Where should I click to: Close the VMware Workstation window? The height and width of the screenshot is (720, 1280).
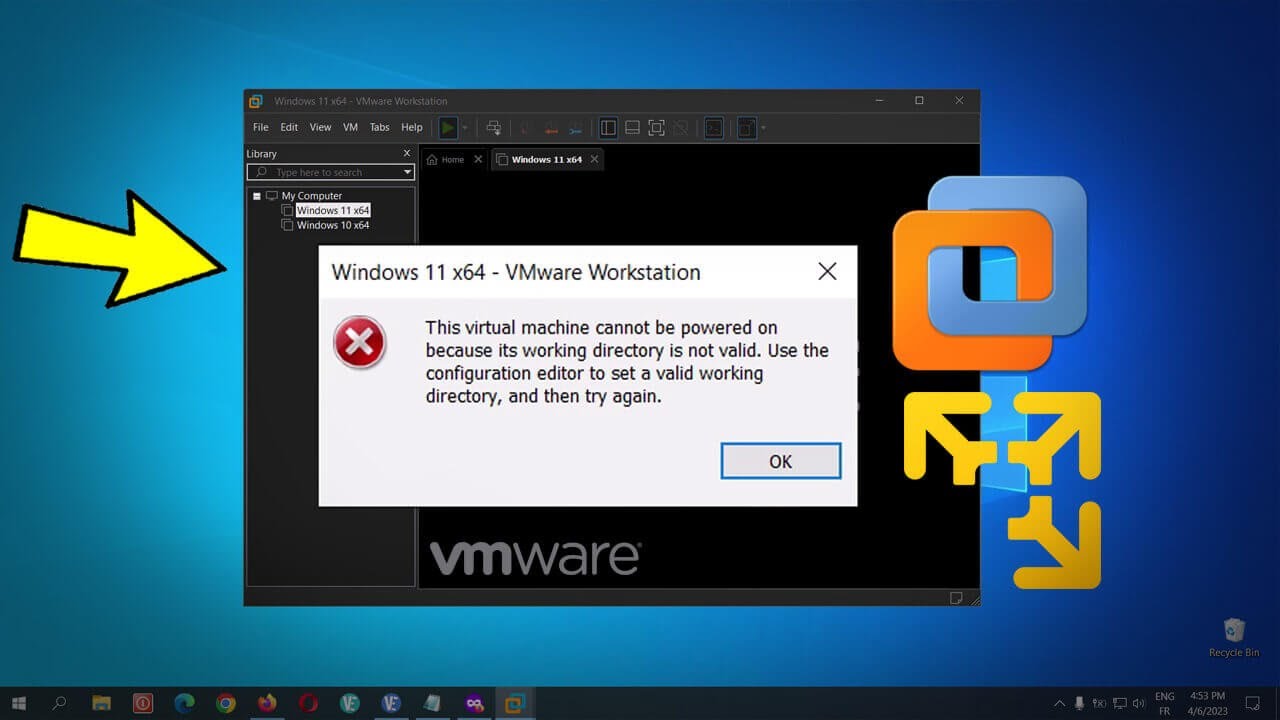[959, 101]
